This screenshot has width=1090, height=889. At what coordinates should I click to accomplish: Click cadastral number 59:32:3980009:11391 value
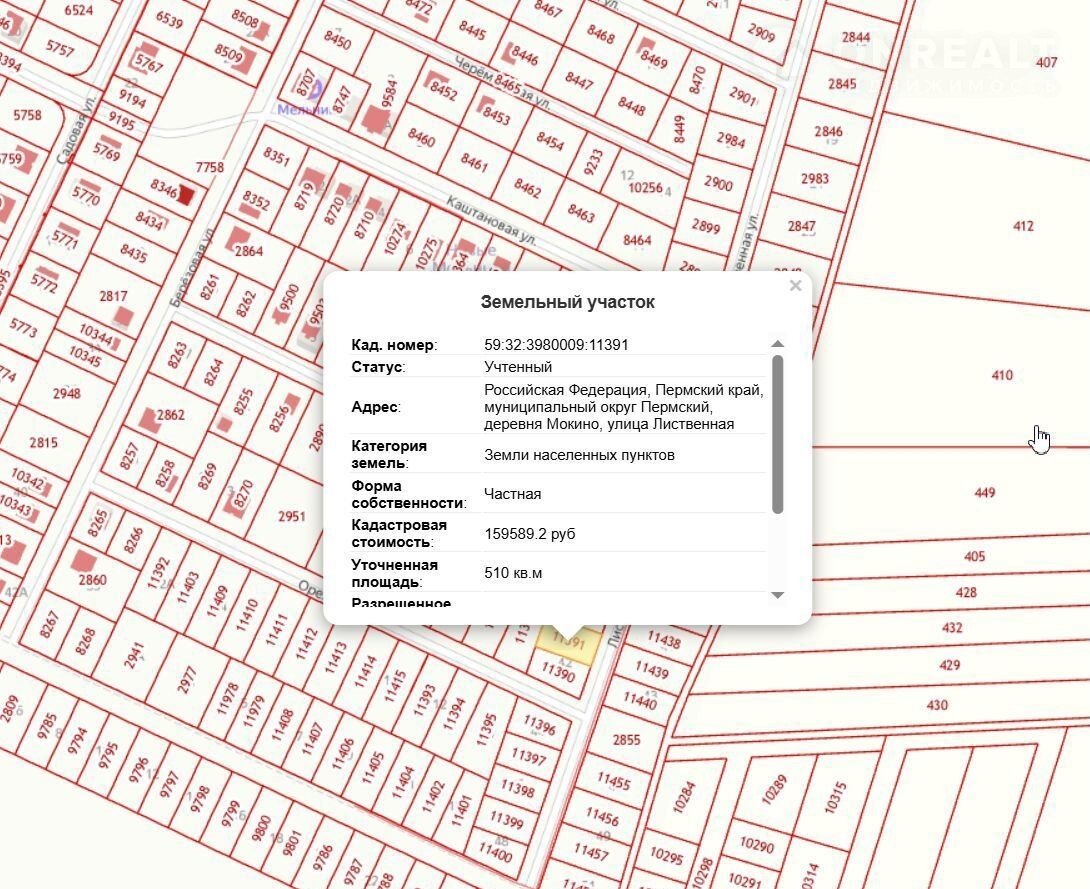coord(556,345)
